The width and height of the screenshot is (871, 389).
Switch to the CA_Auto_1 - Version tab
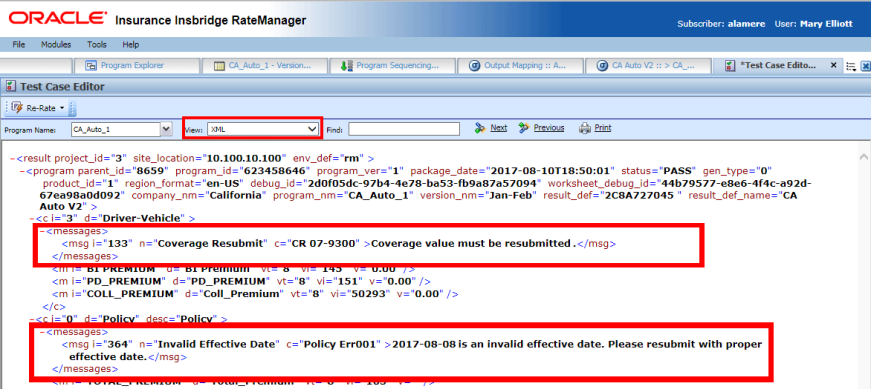(x=264, y=66)
